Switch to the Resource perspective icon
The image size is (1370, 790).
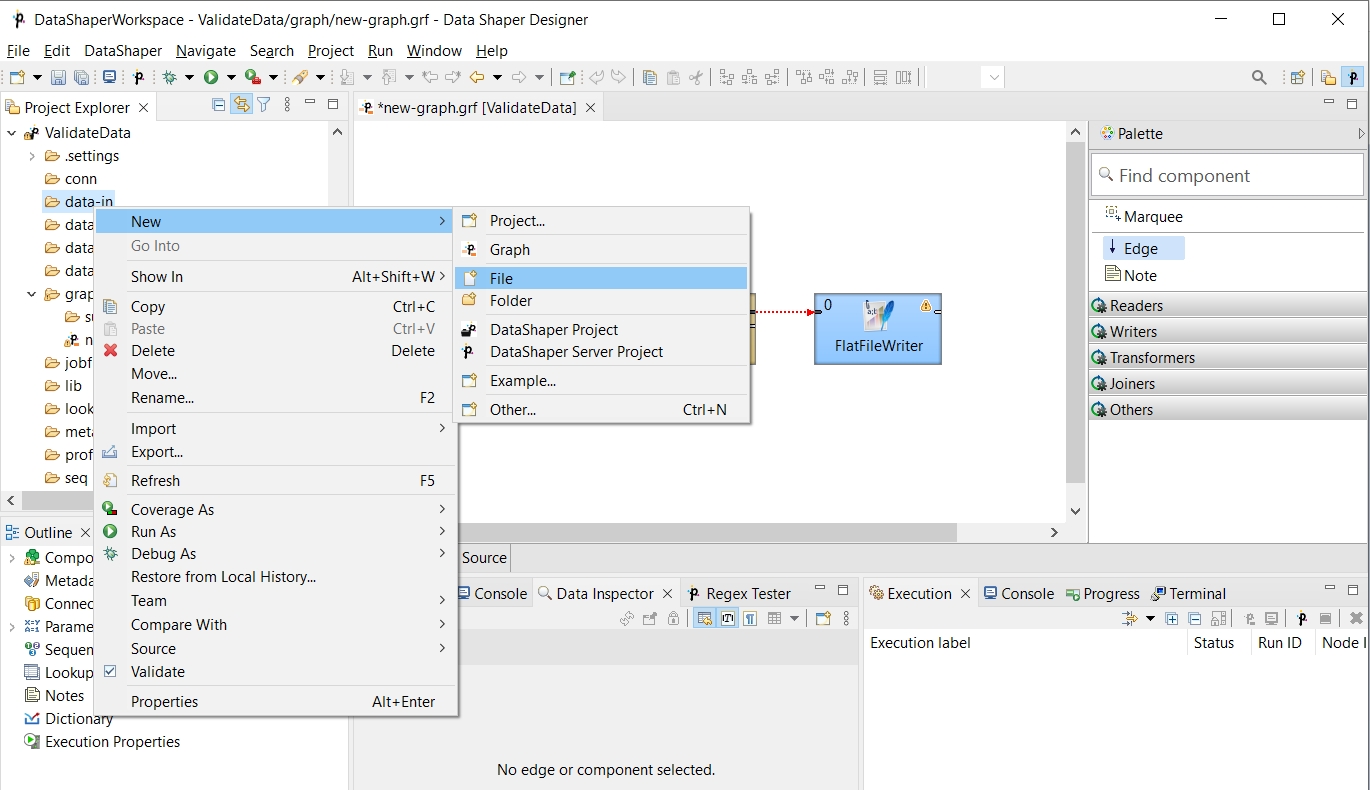(x=1328, y=77)
